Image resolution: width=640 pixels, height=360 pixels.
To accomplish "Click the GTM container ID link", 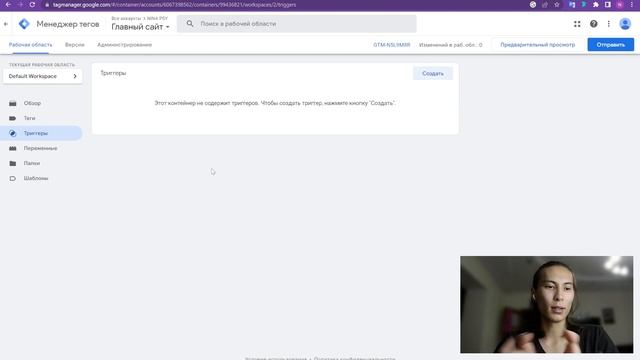I will pyautogui.click(x=391, y=45).
